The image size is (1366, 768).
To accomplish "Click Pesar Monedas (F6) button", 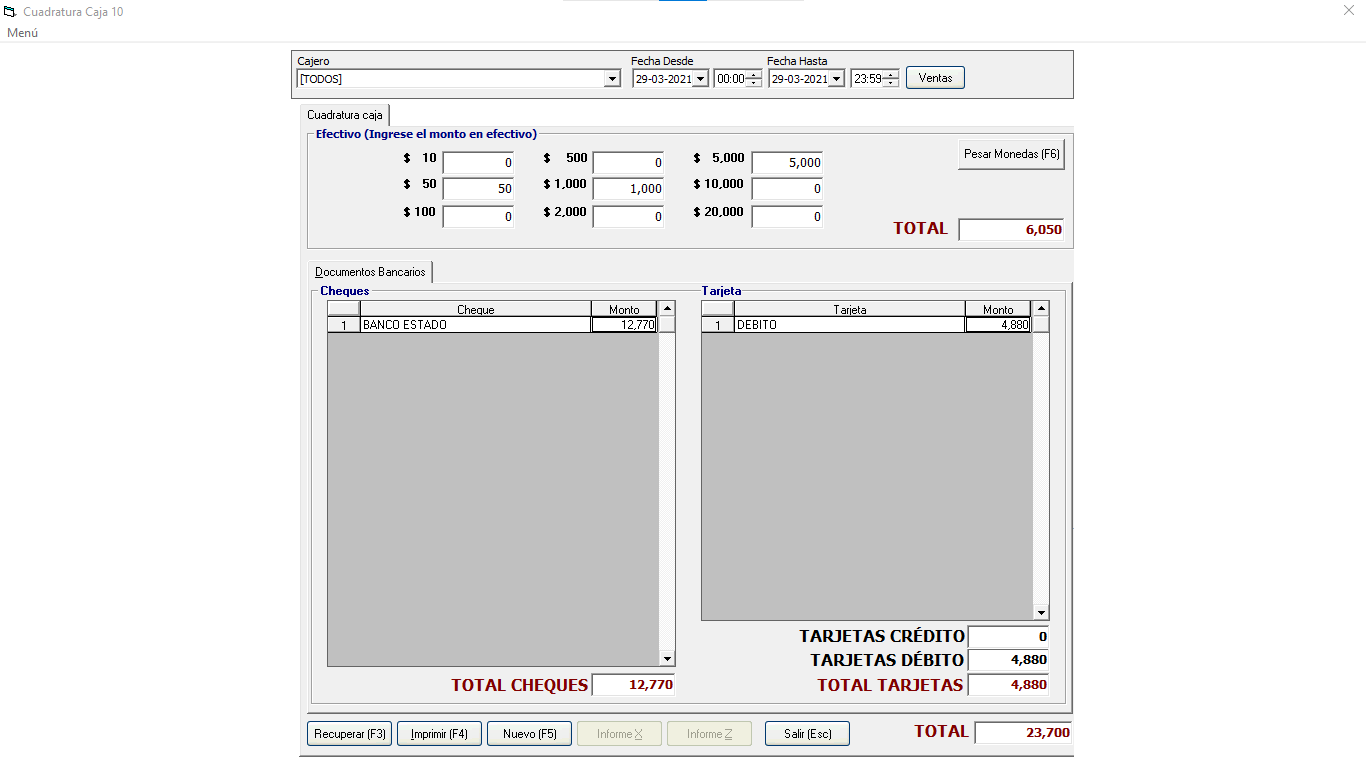I will coord(1011,154).
